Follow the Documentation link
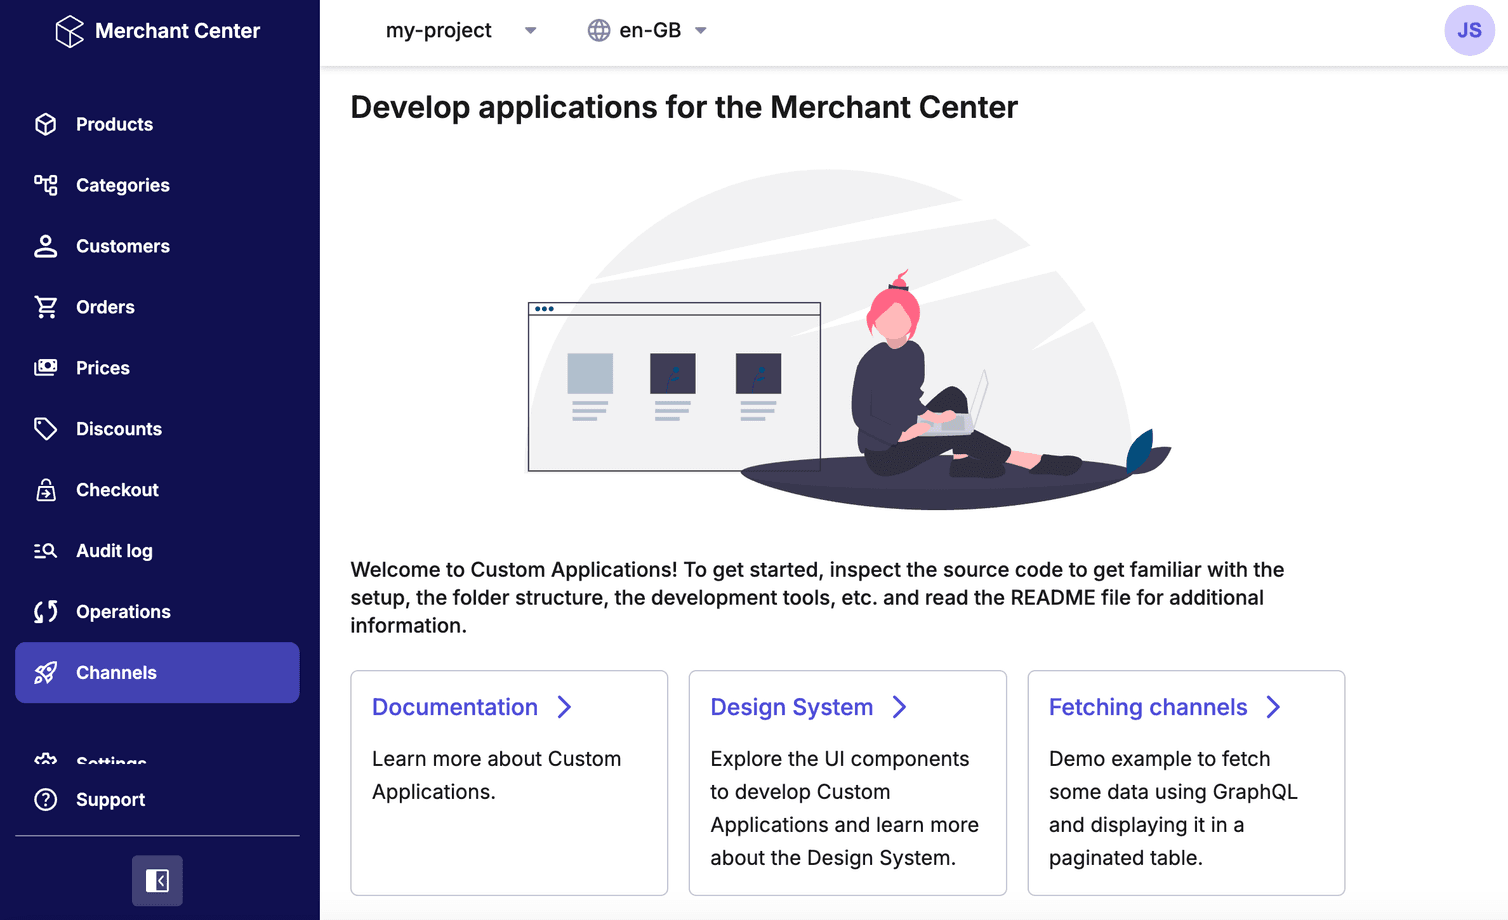The width and height of the screenshot is (1508, 920). pyautogui.click(x=455, y=707)
